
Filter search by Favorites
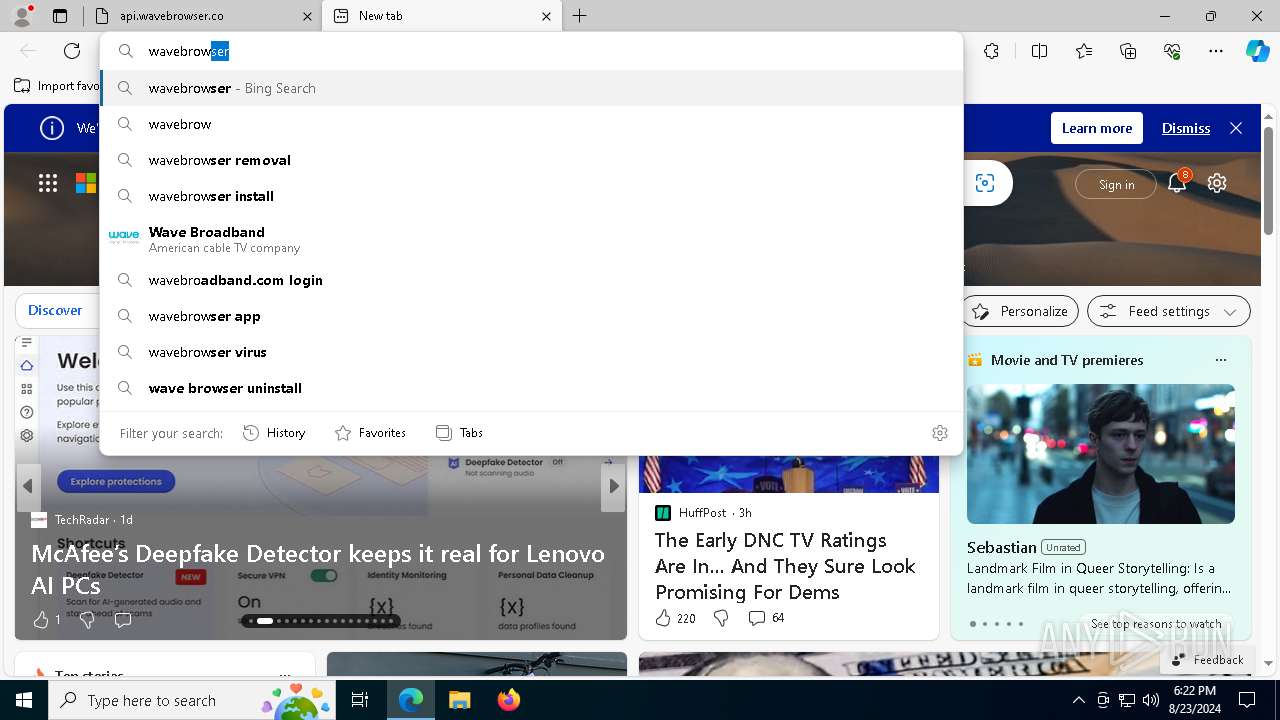point(370,433)
